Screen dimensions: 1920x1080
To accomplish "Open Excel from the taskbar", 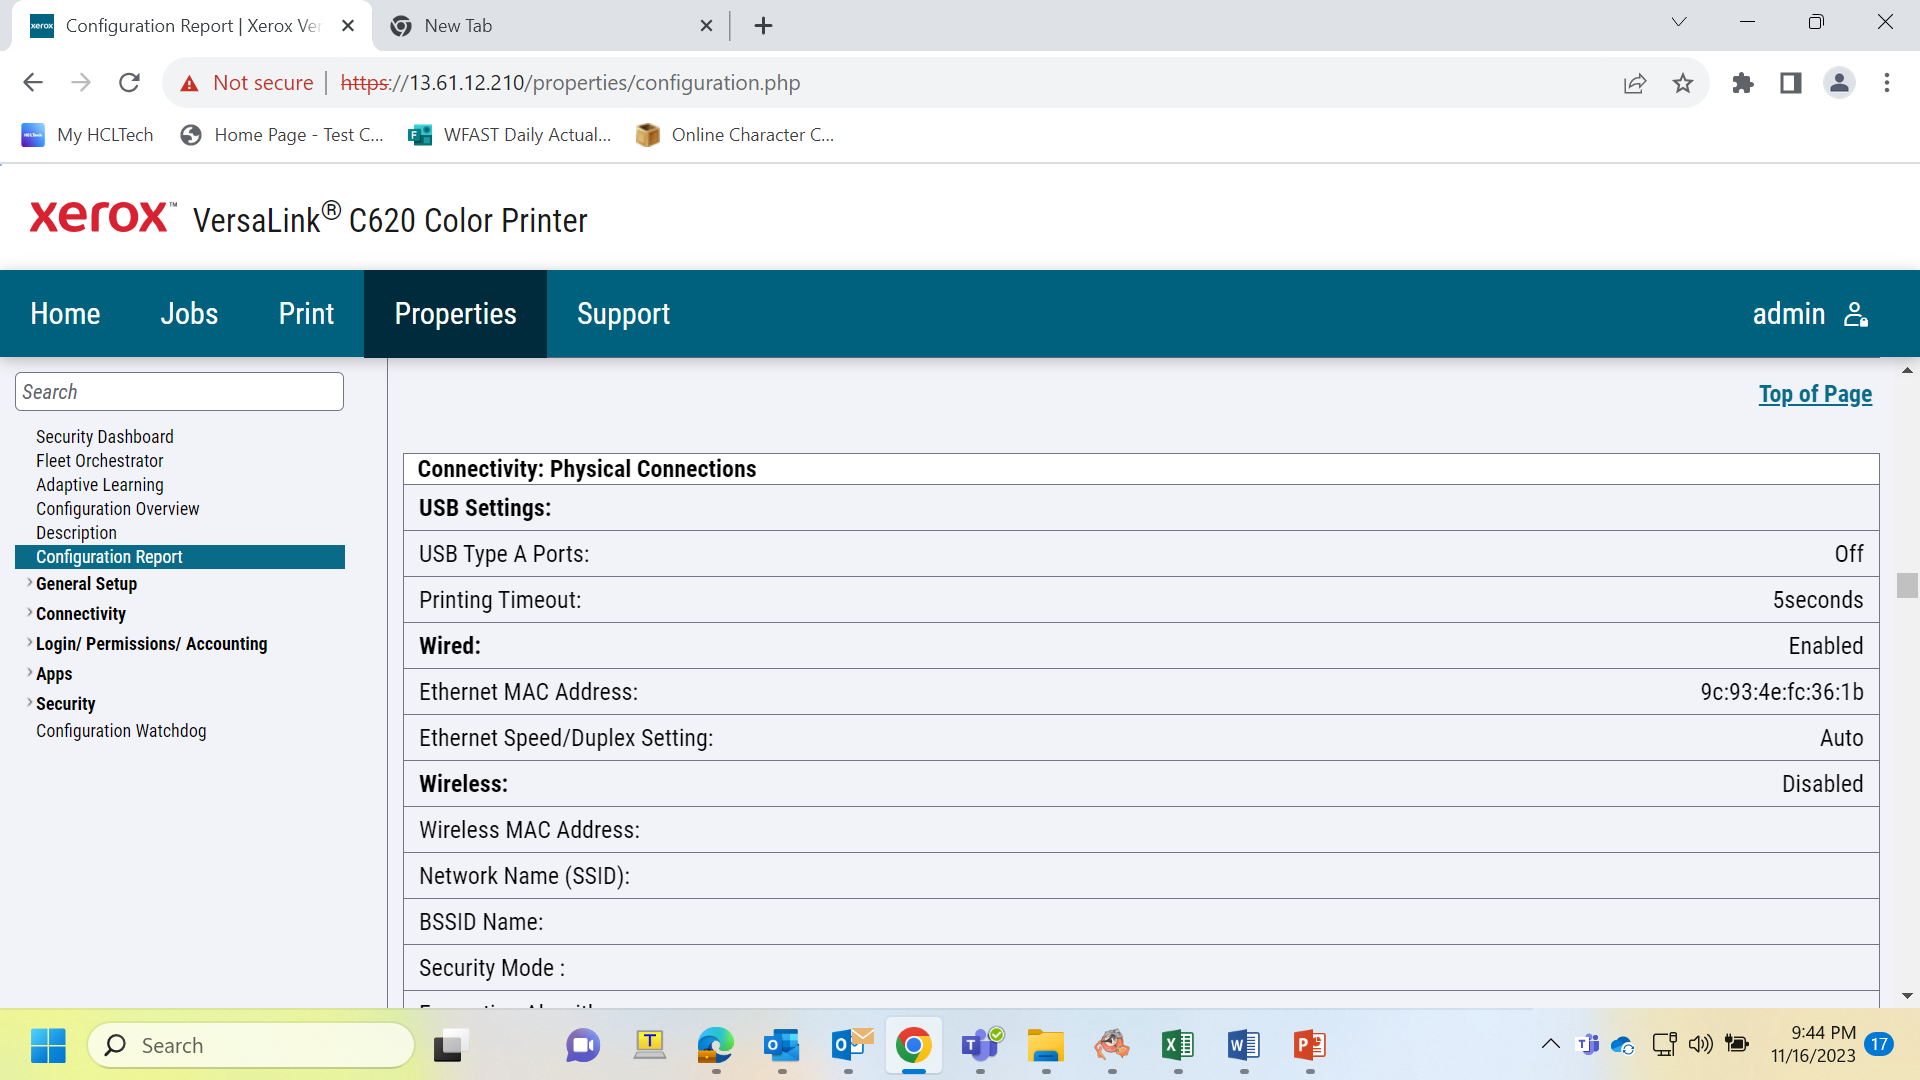I will [1178, 1045].
